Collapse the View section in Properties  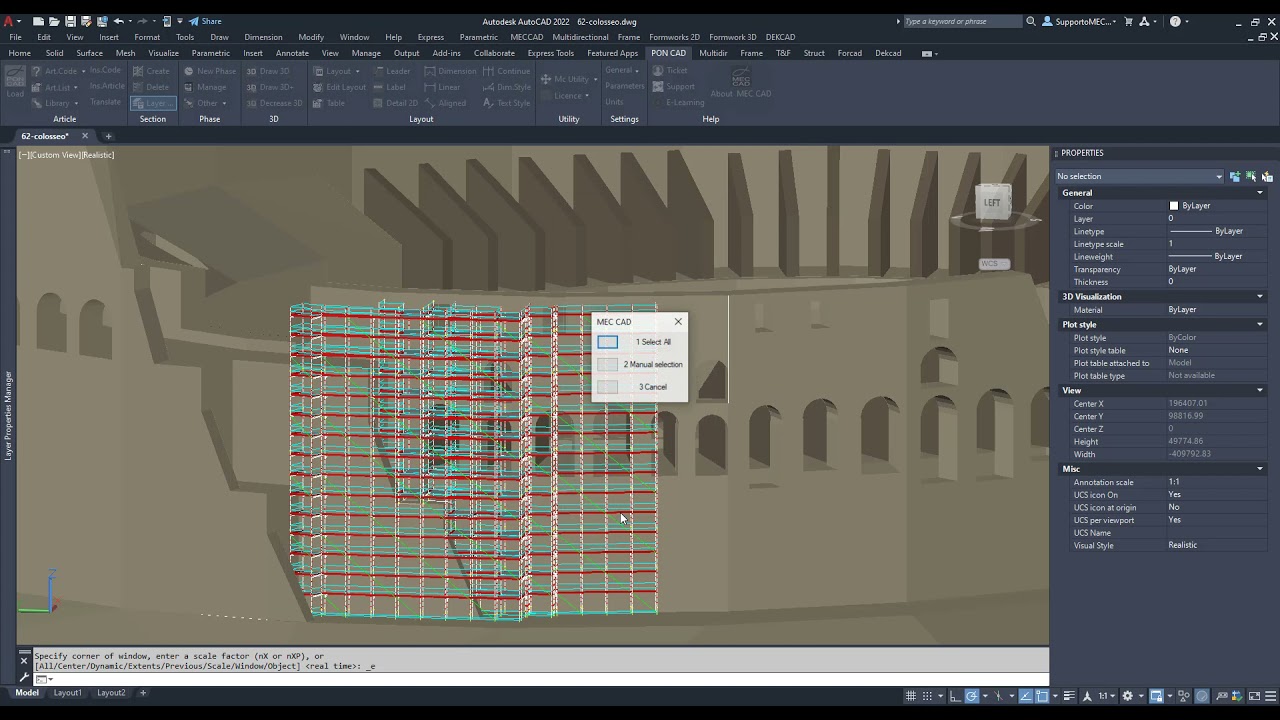tap(1259, 391)
